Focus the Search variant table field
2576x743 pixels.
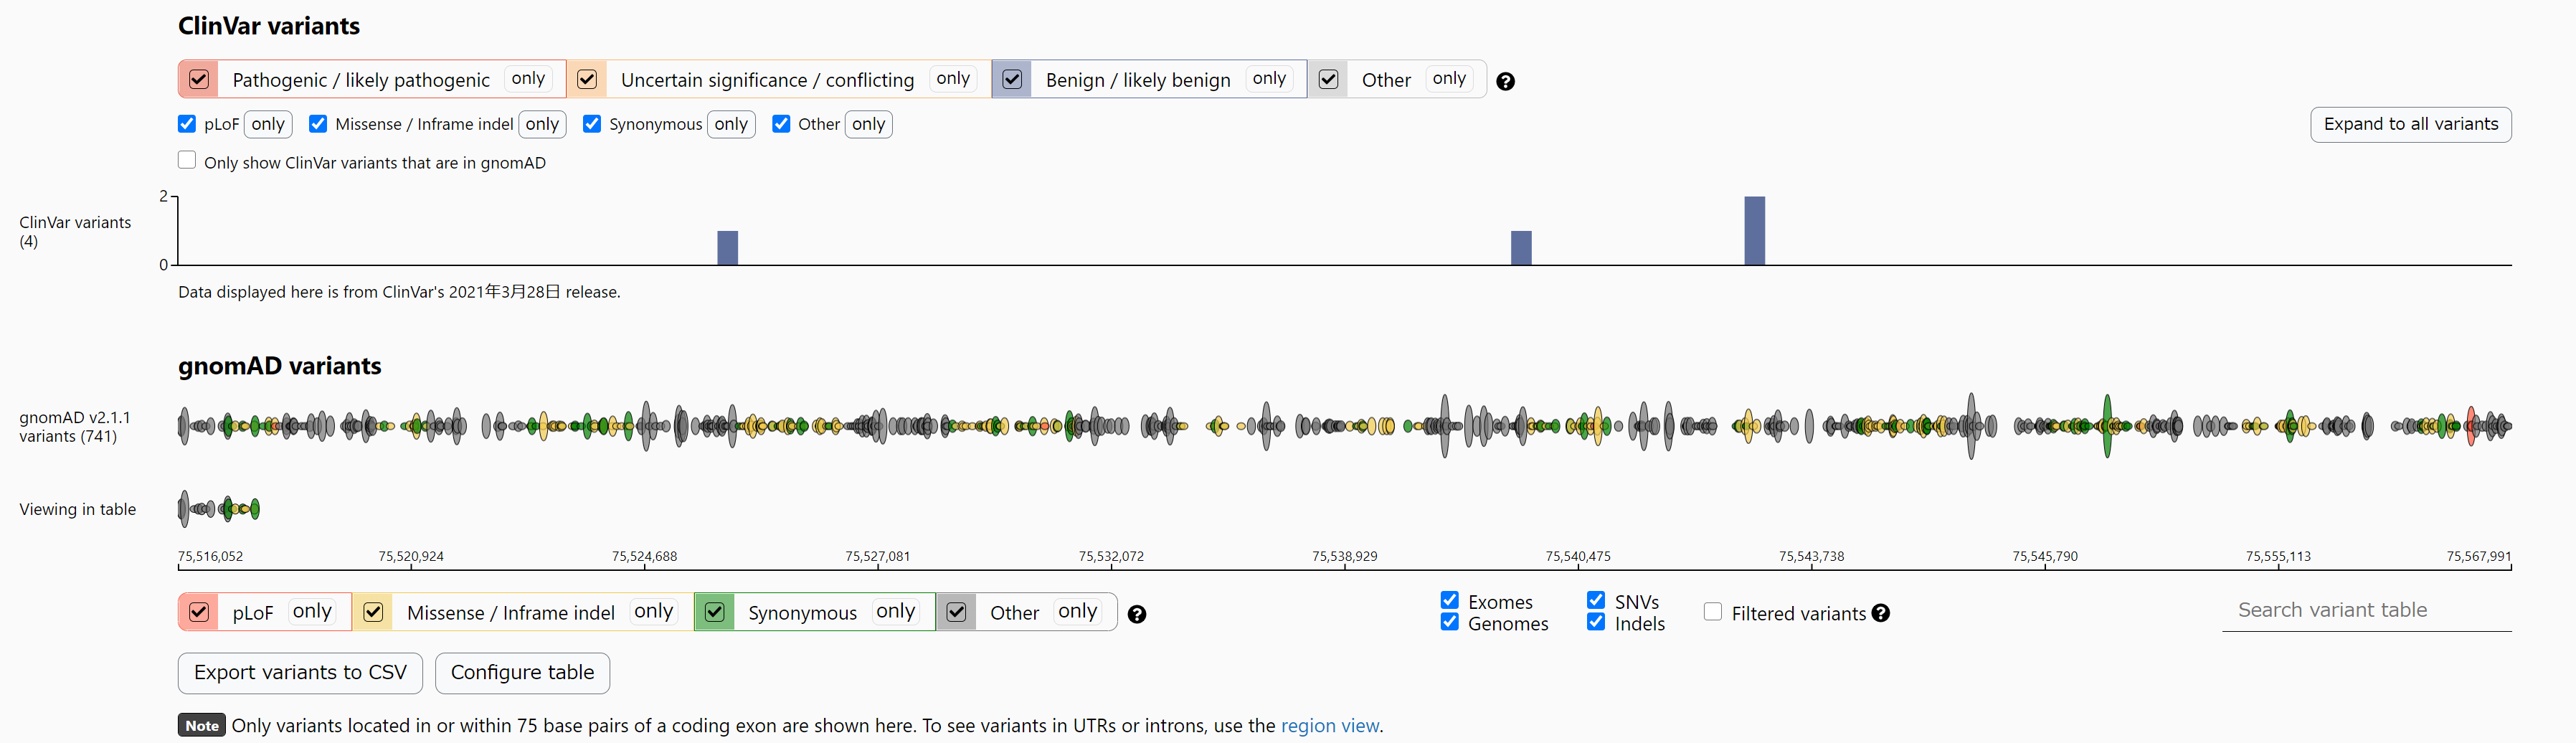[x=2366, y=611]
